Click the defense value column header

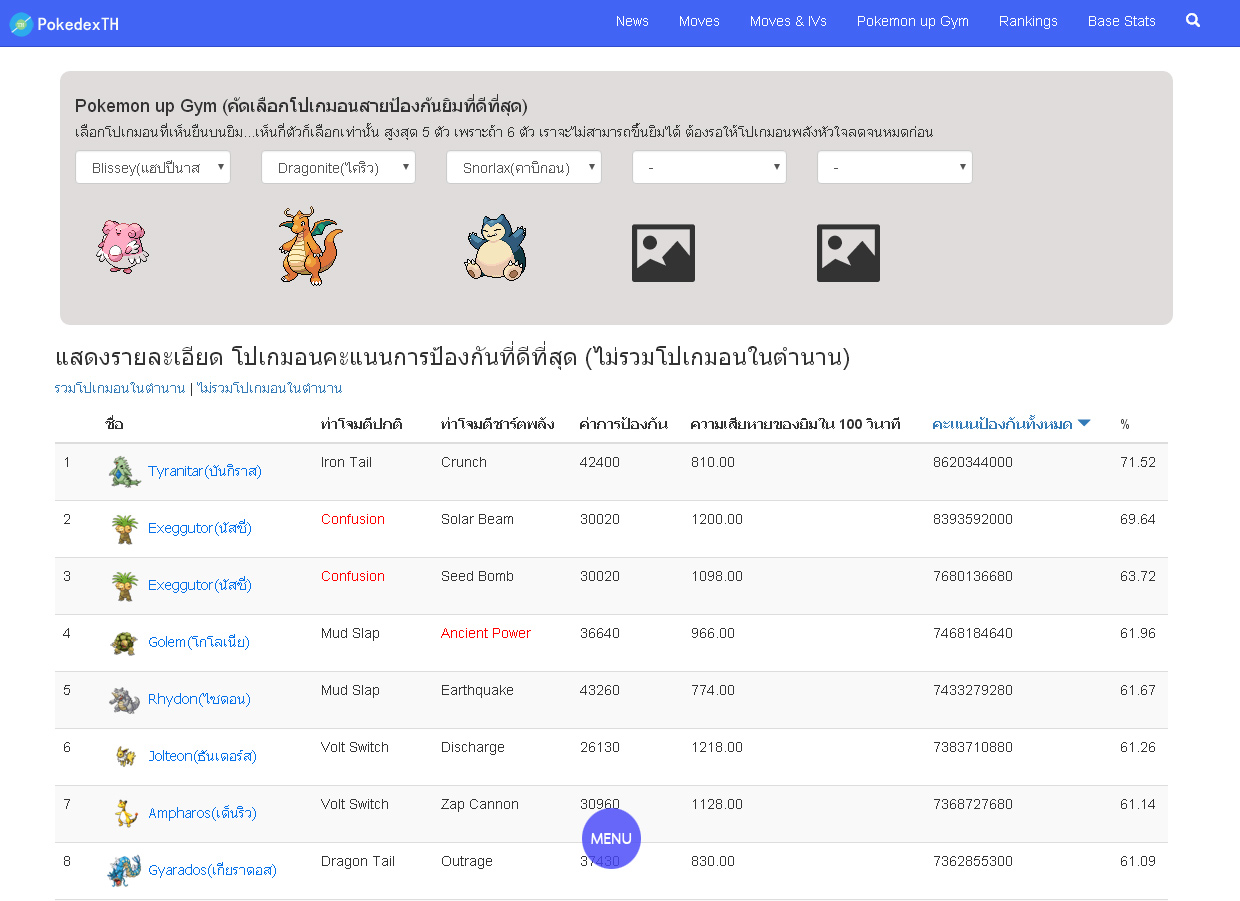tap(624, 424)
